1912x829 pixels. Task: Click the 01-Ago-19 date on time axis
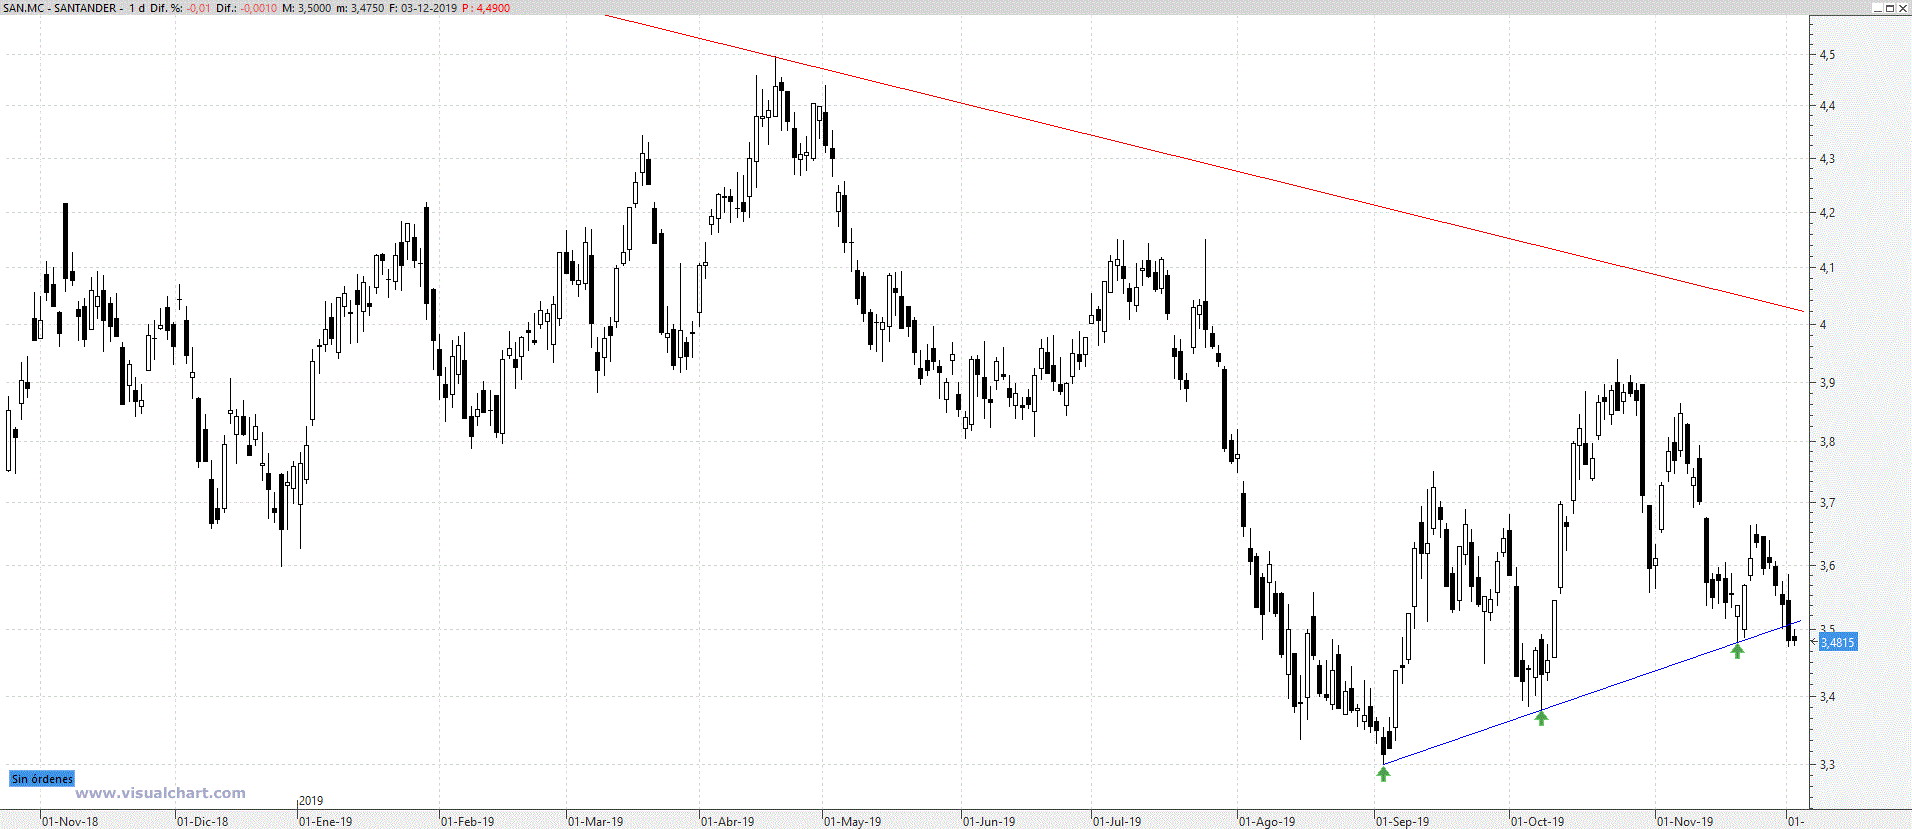(1267, 822)
